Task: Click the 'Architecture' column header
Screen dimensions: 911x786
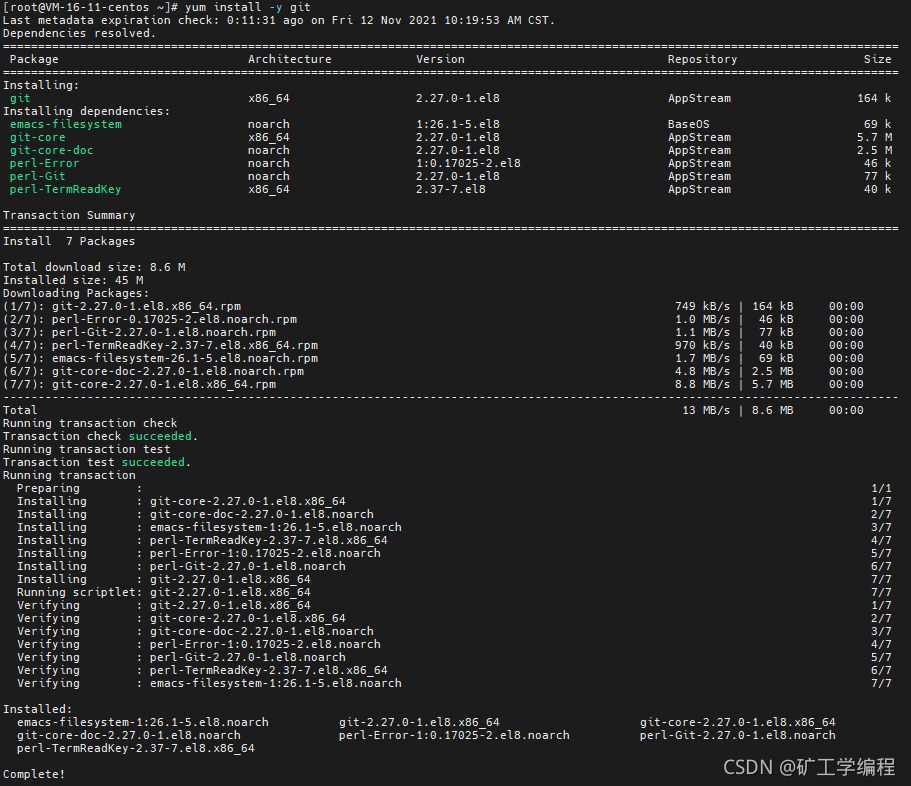Action: pyautogui.click(x=289, y=59)
